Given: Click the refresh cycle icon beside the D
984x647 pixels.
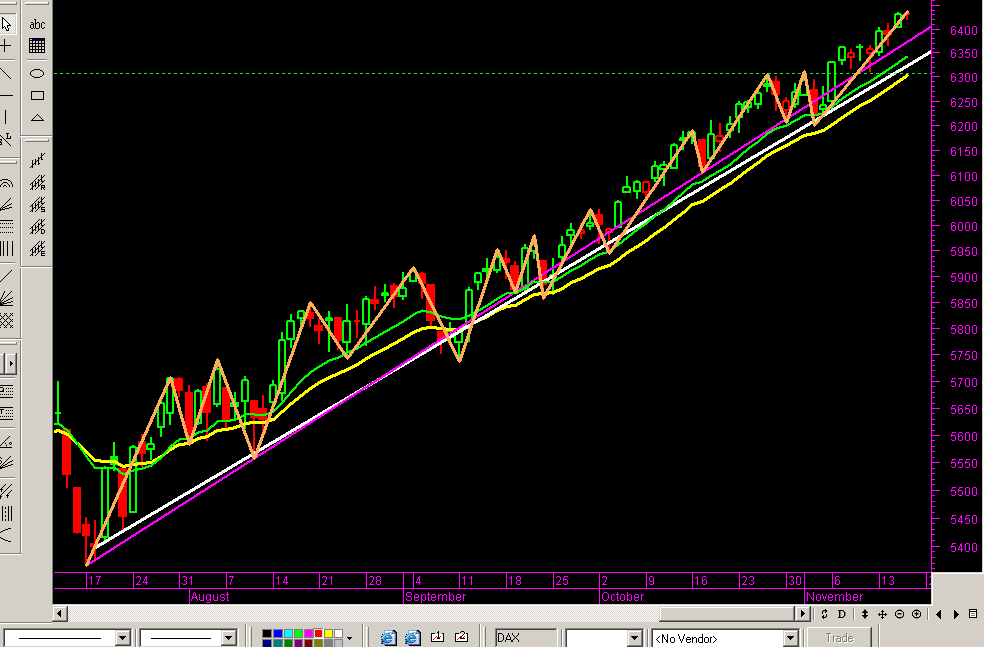Looking at the screenshot, I should [824, 614].
